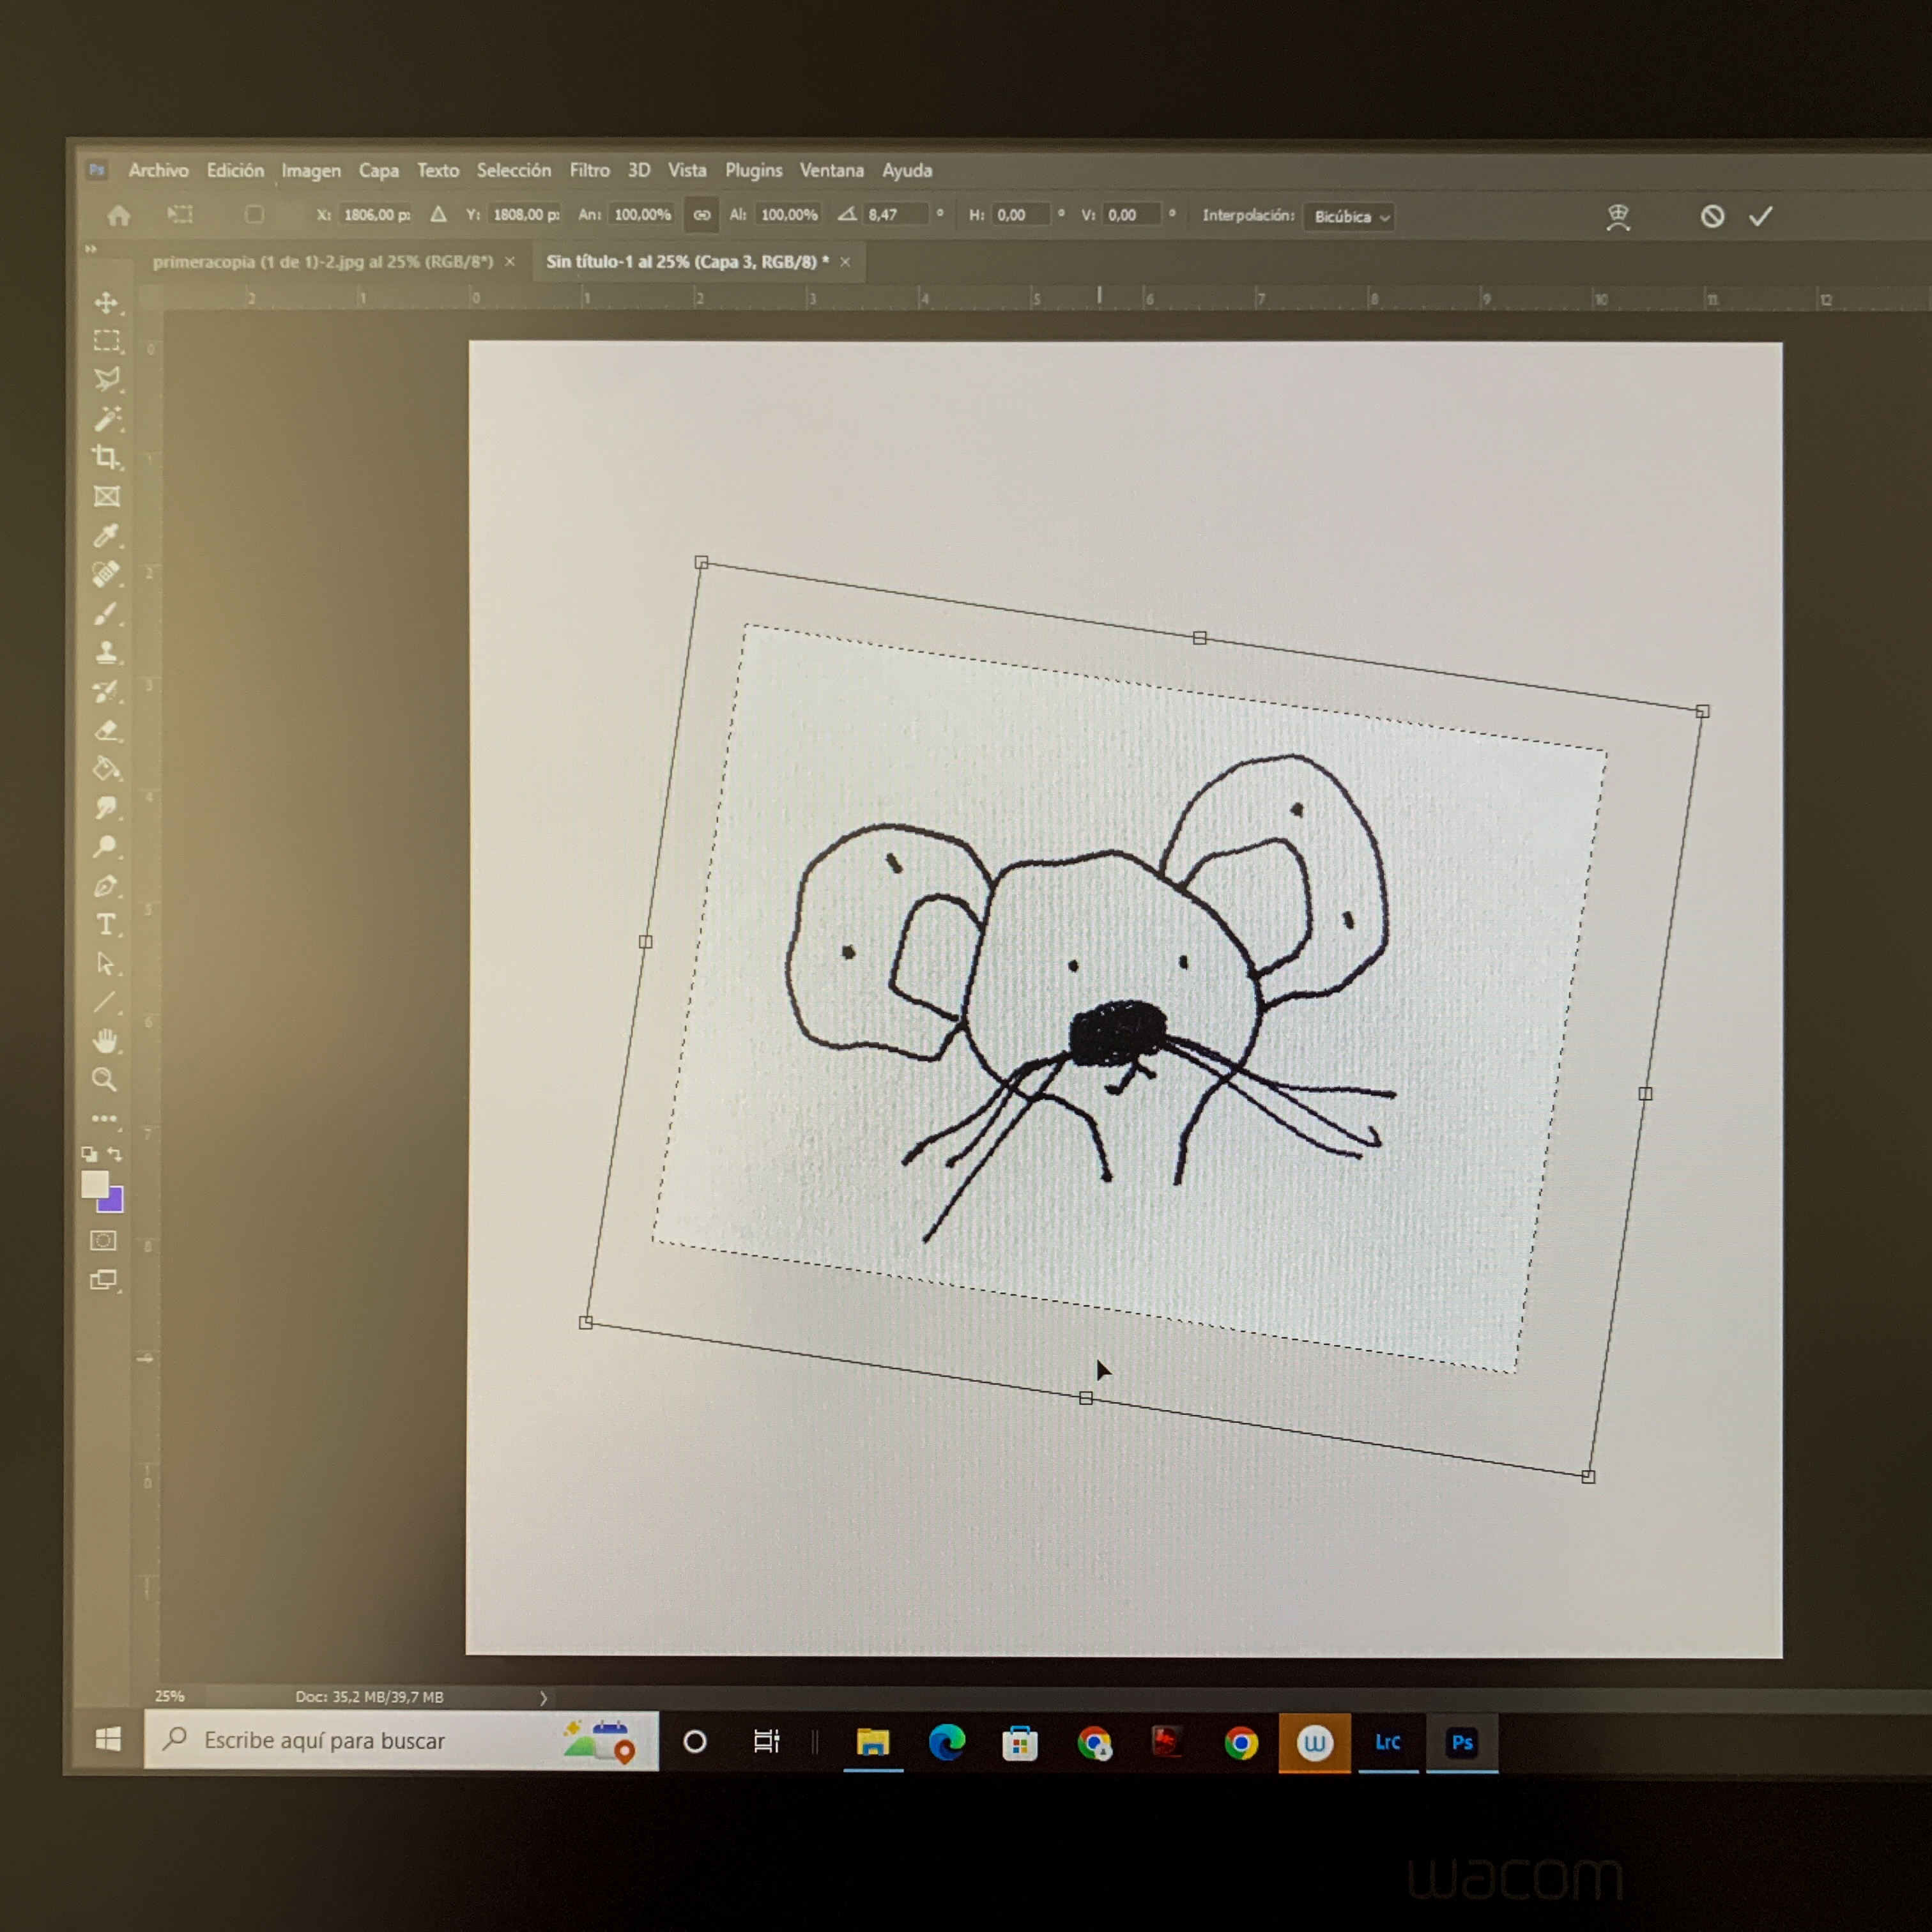
Task: Select the Hand tool
Action: tap(105, 1041)
